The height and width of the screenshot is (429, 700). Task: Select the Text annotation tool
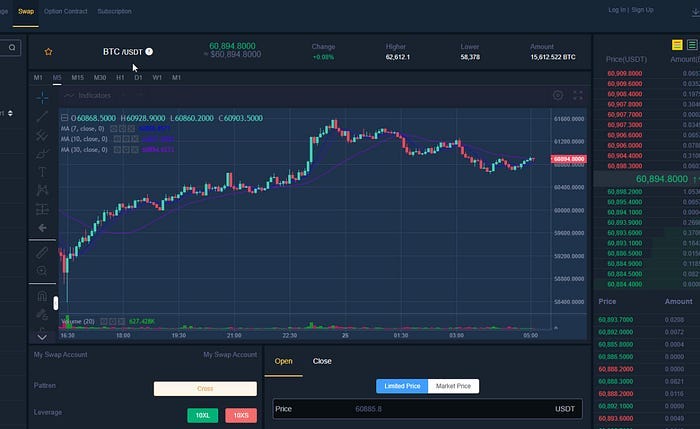pos(42,172)
